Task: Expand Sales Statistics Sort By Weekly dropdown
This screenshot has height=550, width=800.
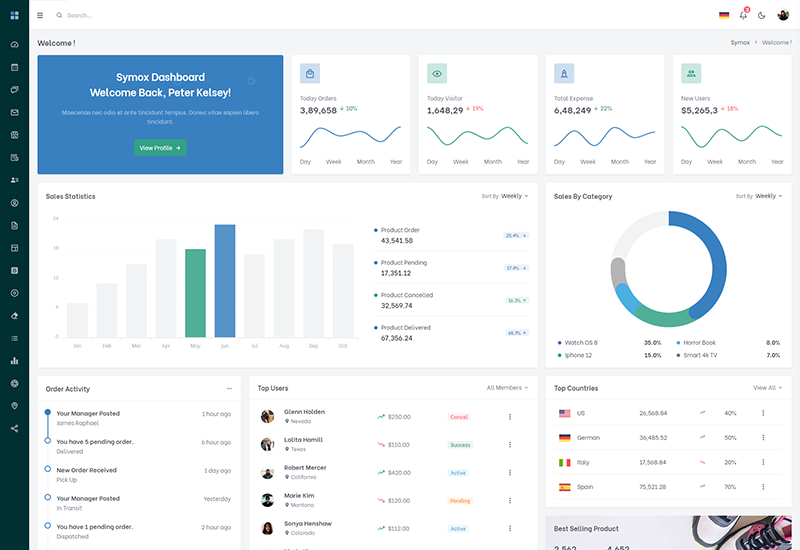Action: (x=514, y=196)
